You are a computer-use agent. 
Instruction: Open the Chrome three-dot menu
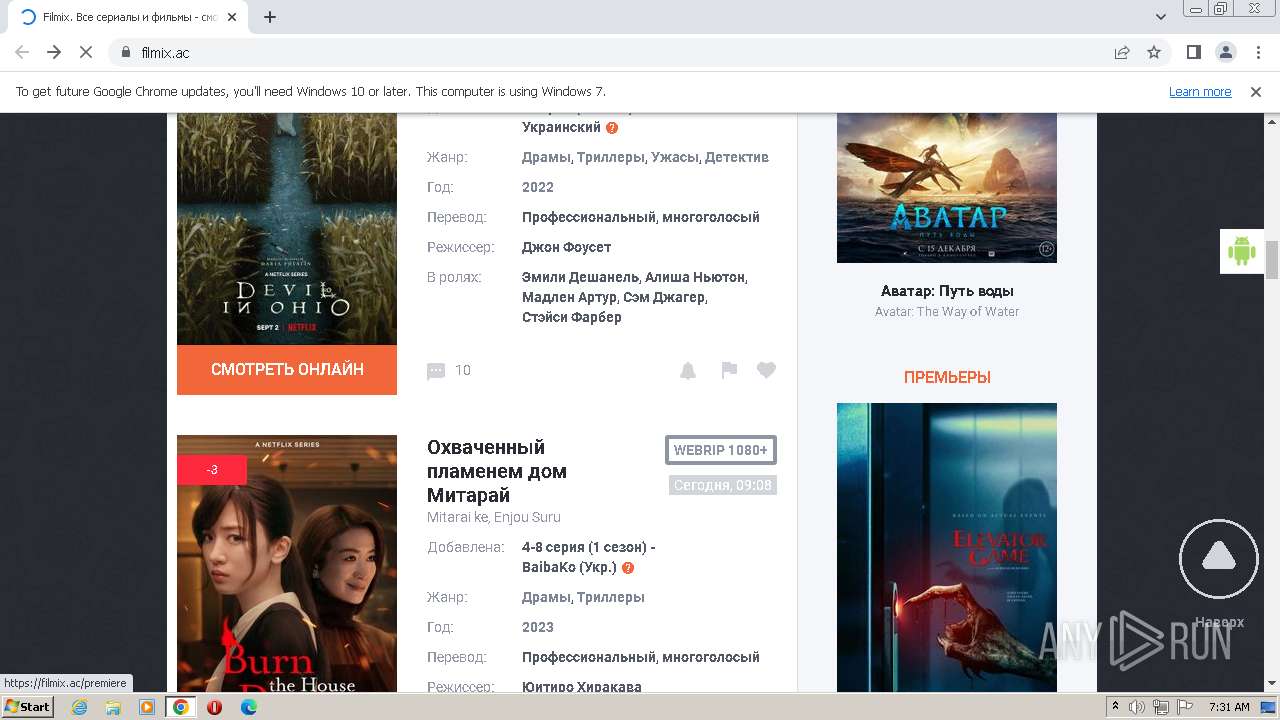pos(1256,52)
